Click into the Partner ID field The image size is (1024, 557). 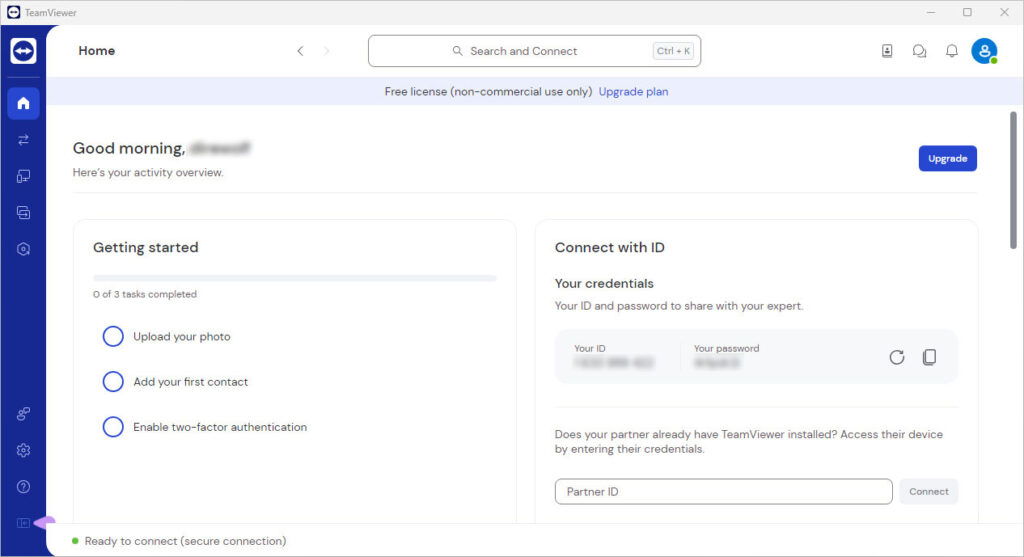tap(724, 492)
